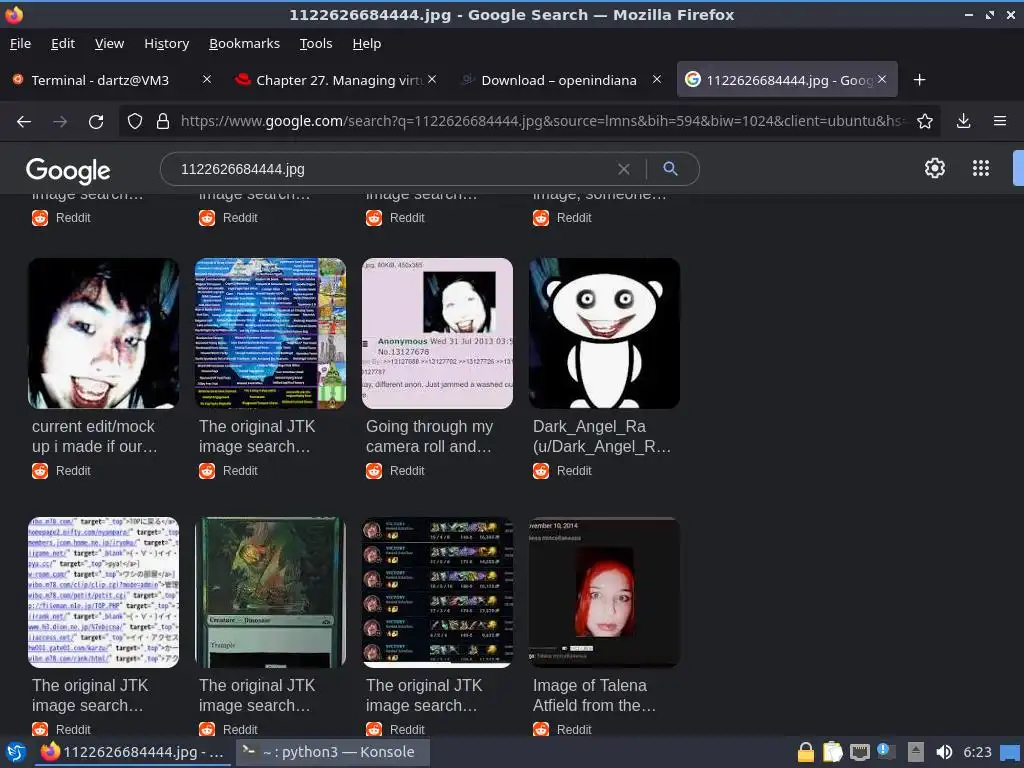Close the Download – openindiana tab
This screenshot has height=768, width=1024.
pos(656,79)
